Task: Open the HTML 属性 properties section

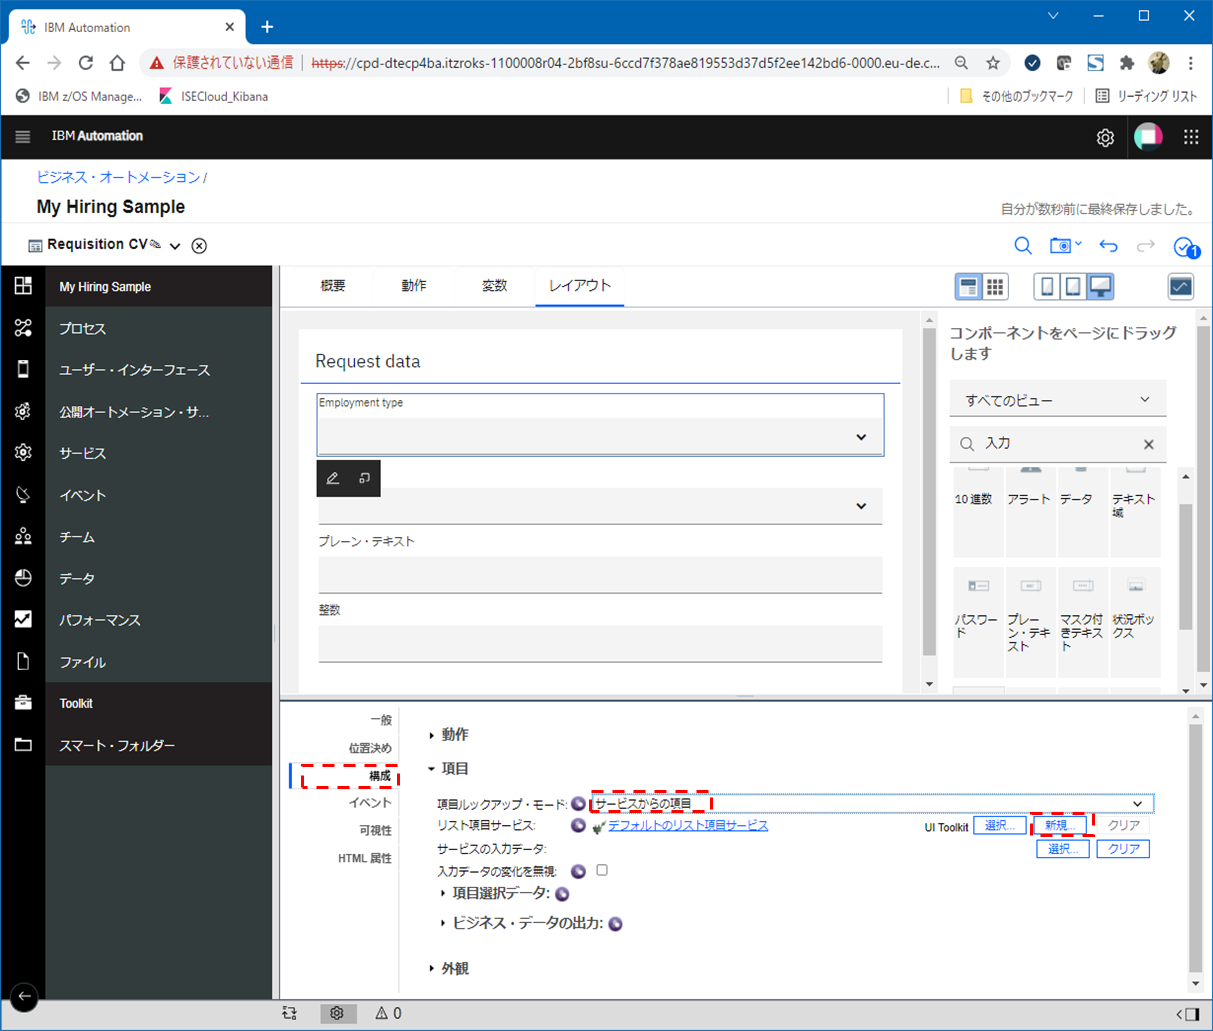Action: pyautogui.click(x=365, y=858)
